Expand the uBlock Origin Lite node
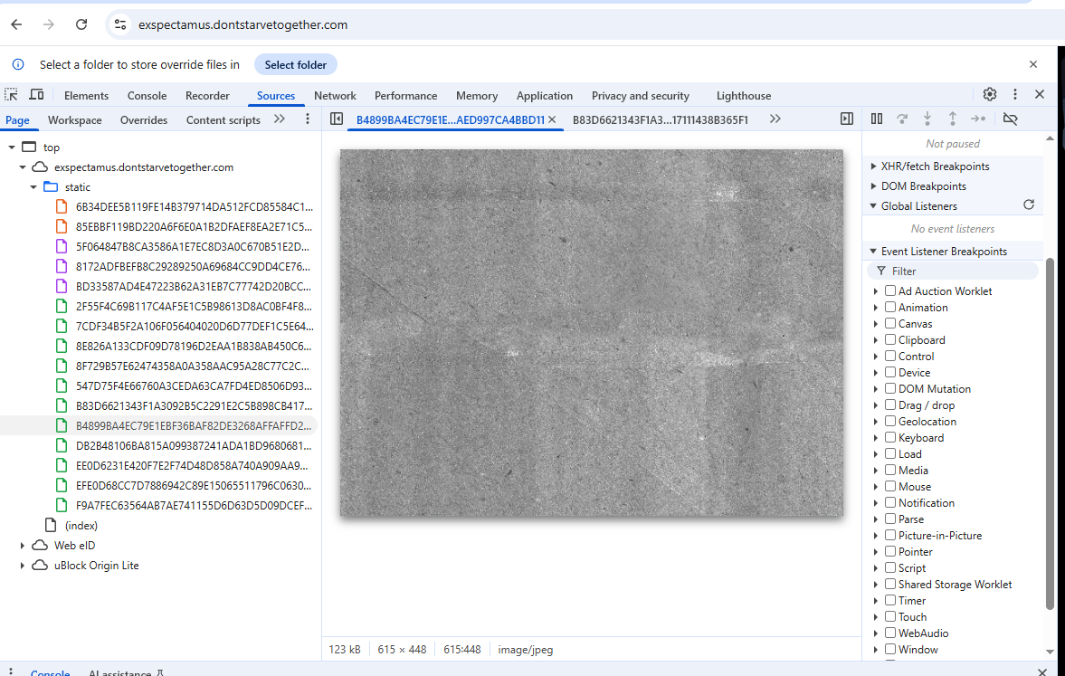1065x676 pixels. click(x=23, y=566)
